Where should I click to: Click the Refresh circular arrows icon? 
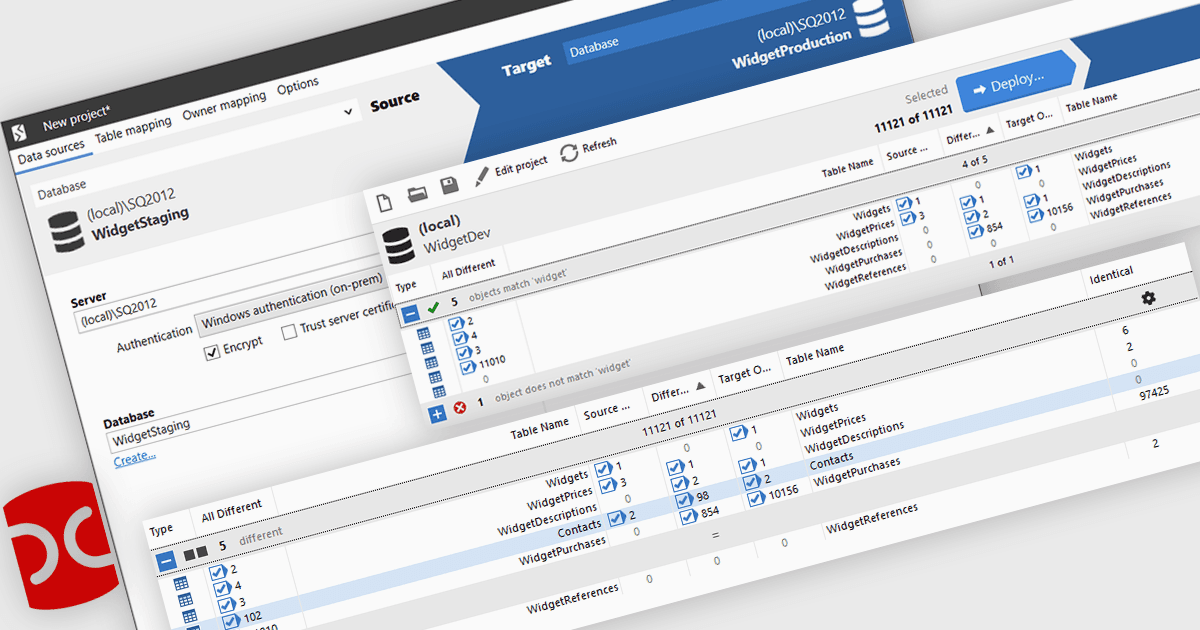pos(569,152)
